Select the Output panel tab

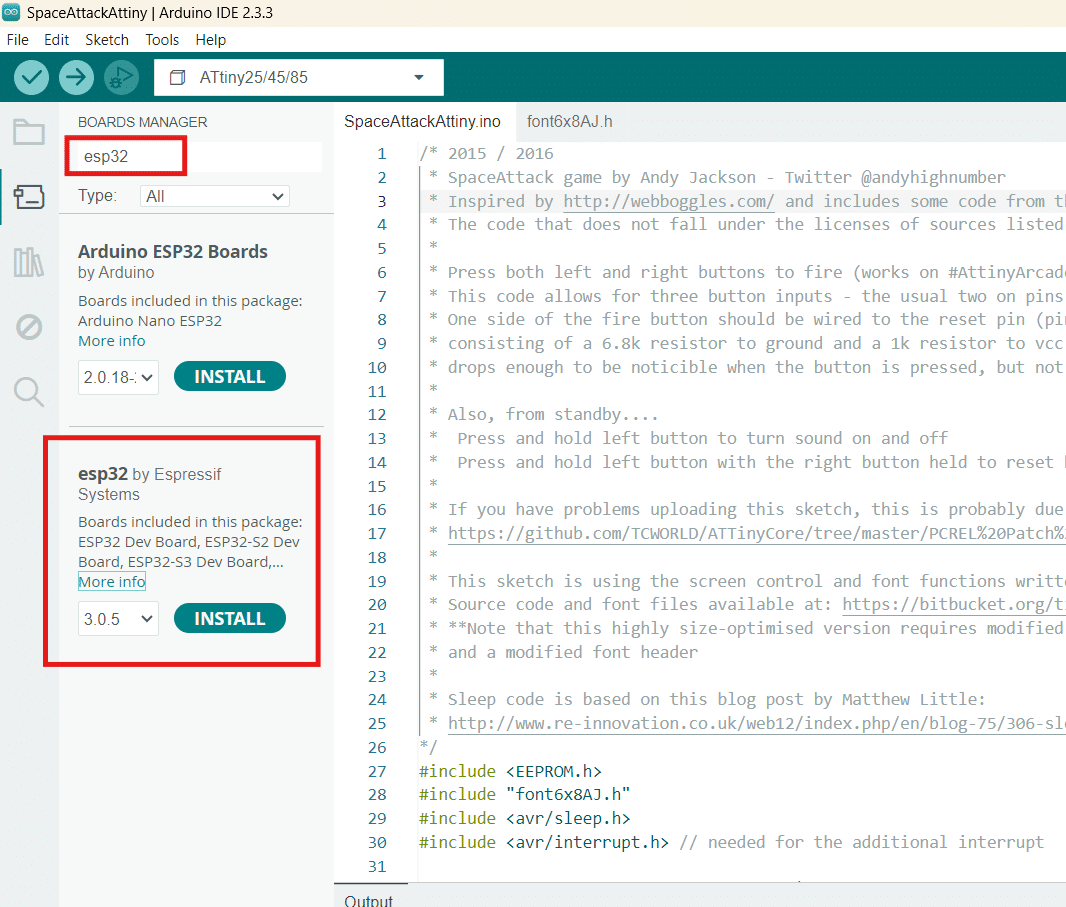(368, 900)
